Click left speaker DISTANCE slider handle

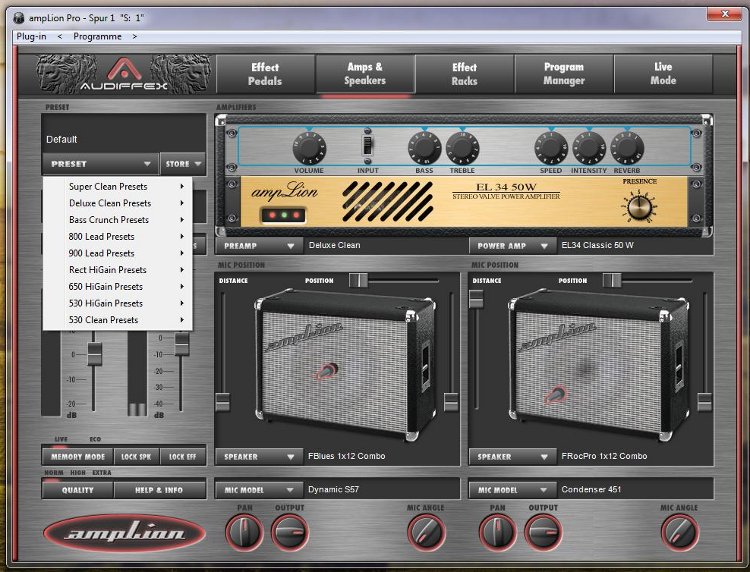click(222, 402)
